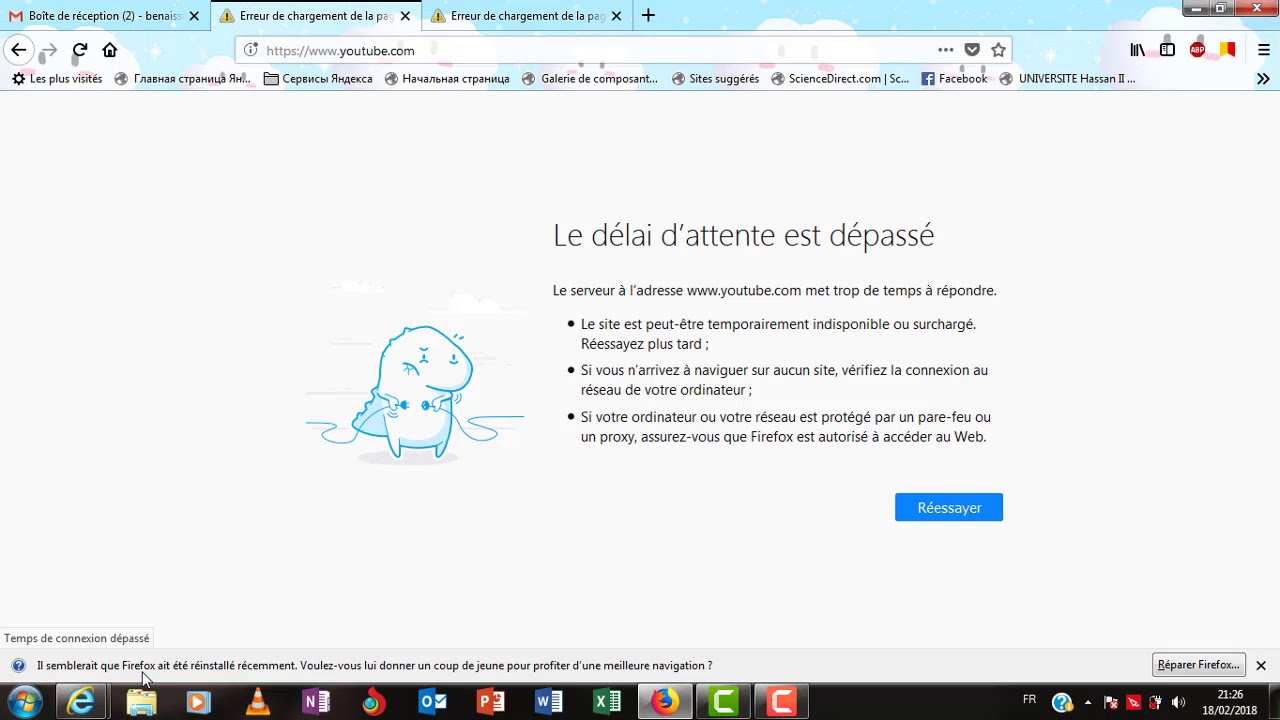This screenshot has height=720, width=1280.
Task: Click status text Temps de connexion dépassé
Action: click(77, 638)
